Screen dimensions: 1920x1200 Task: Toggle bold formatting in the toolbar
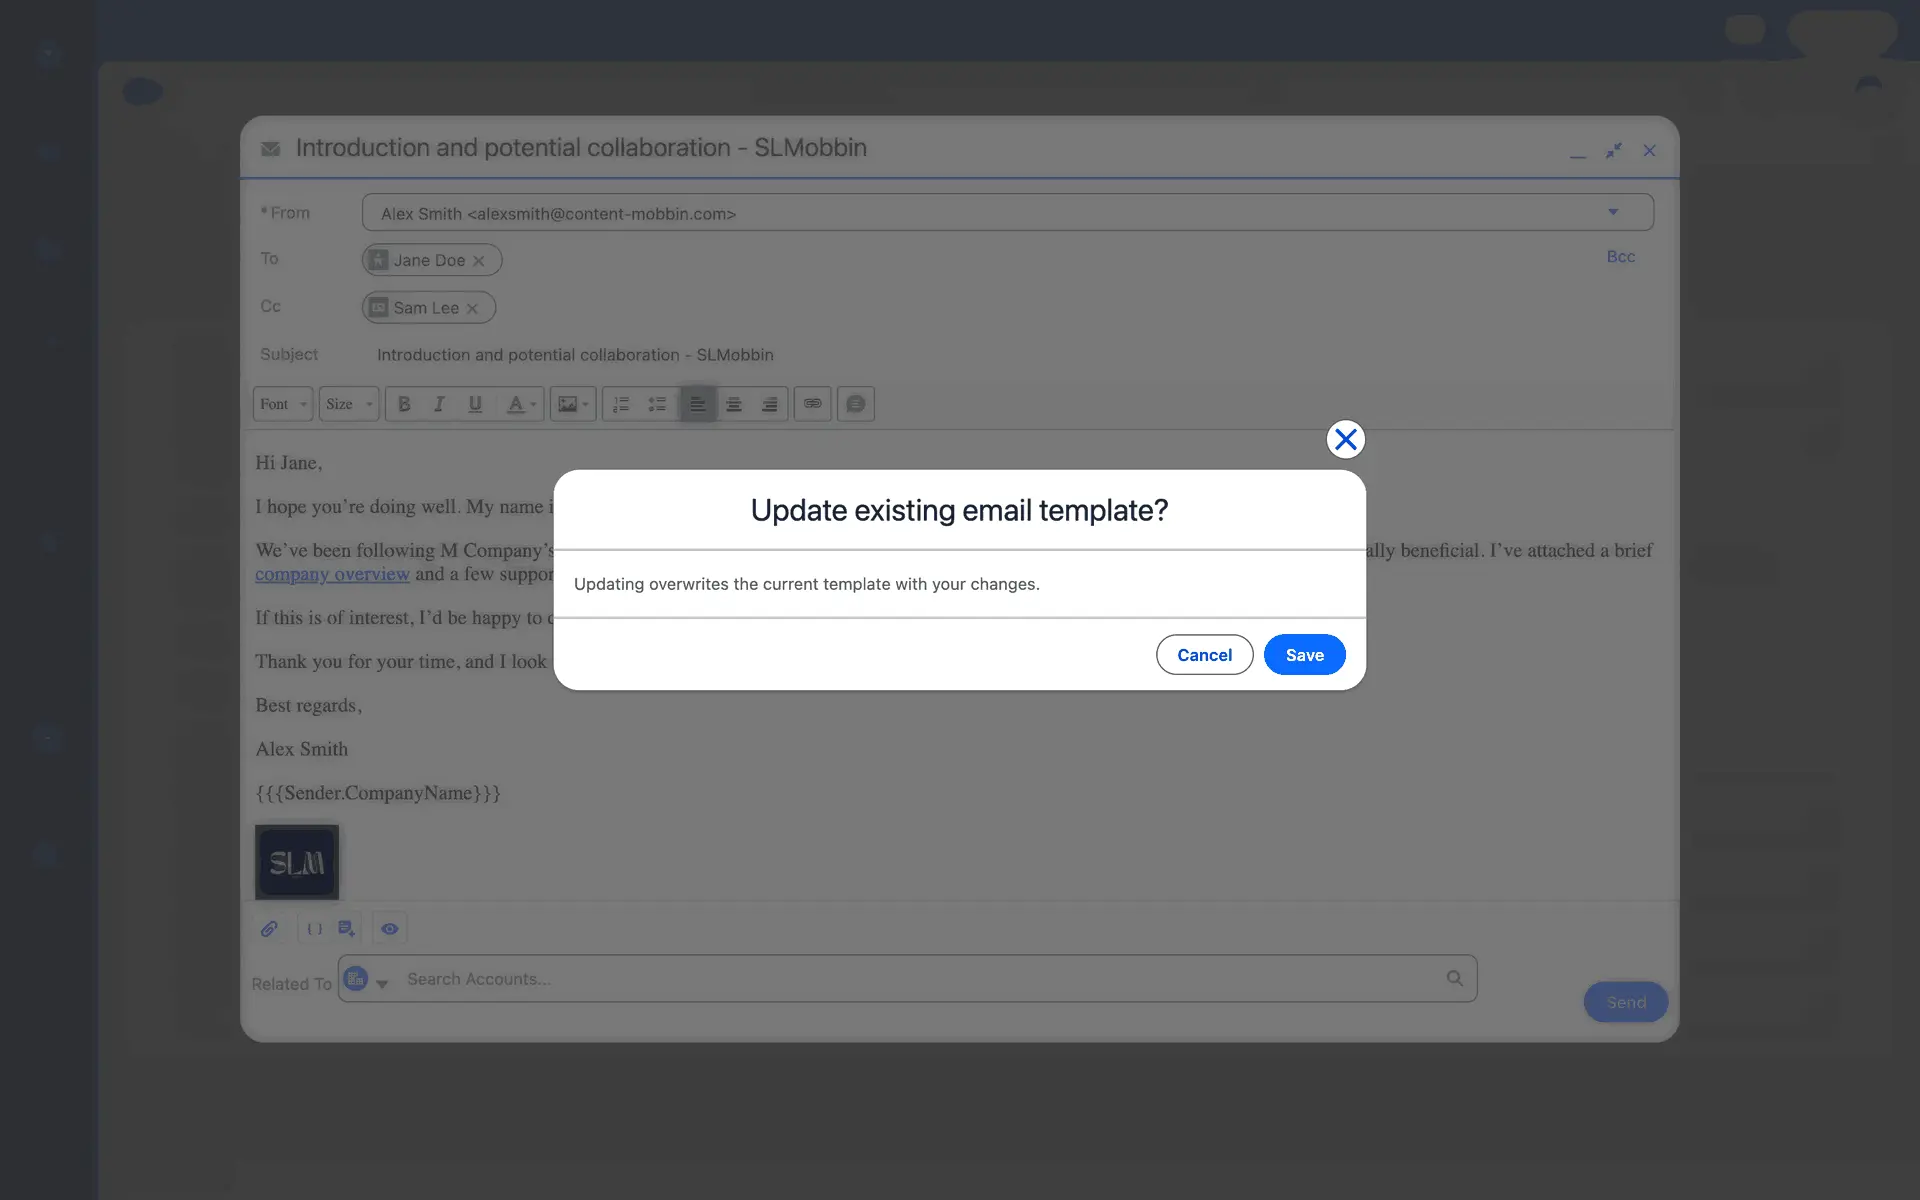coord(404,404)
